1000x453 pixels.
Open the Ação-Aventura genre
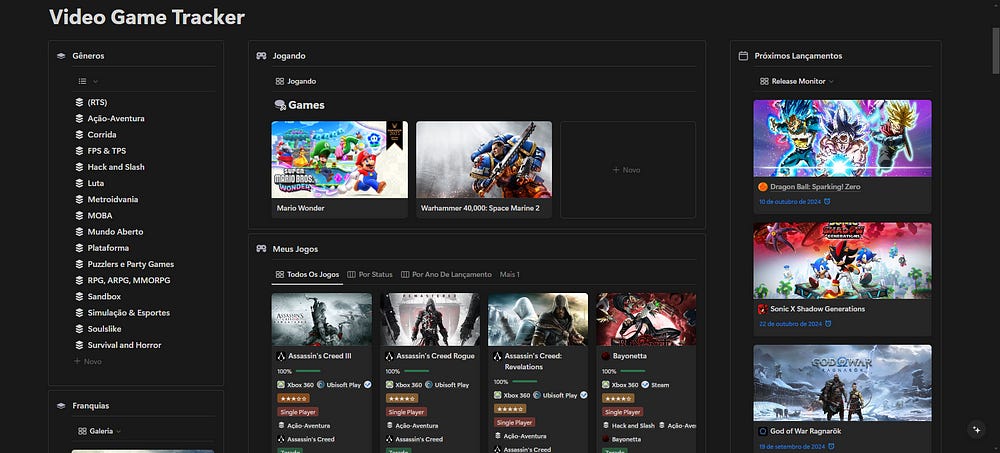pyautogui.click(x=115, y=119)
